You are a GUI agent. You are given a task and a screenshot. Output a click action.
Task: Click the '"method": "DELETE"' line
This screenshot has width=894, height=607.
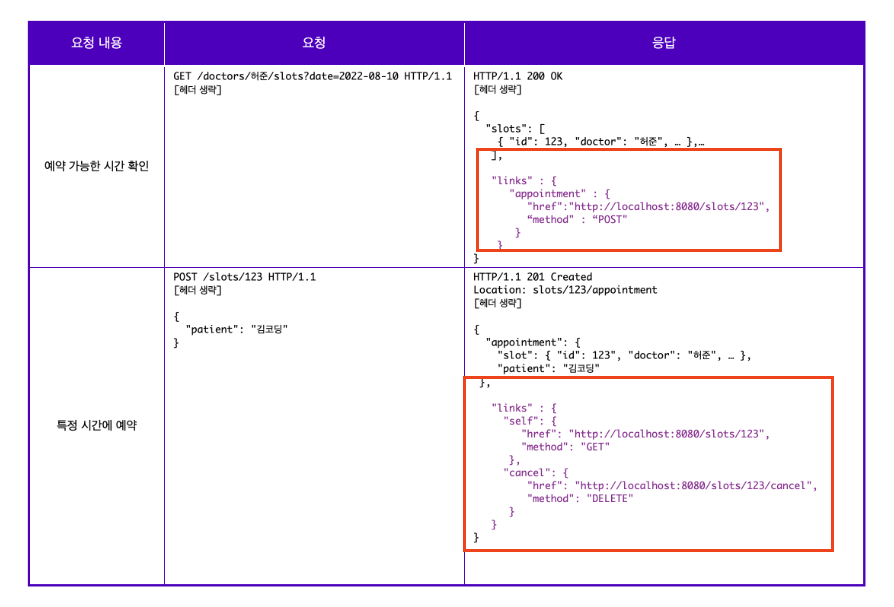click(580, 499)
